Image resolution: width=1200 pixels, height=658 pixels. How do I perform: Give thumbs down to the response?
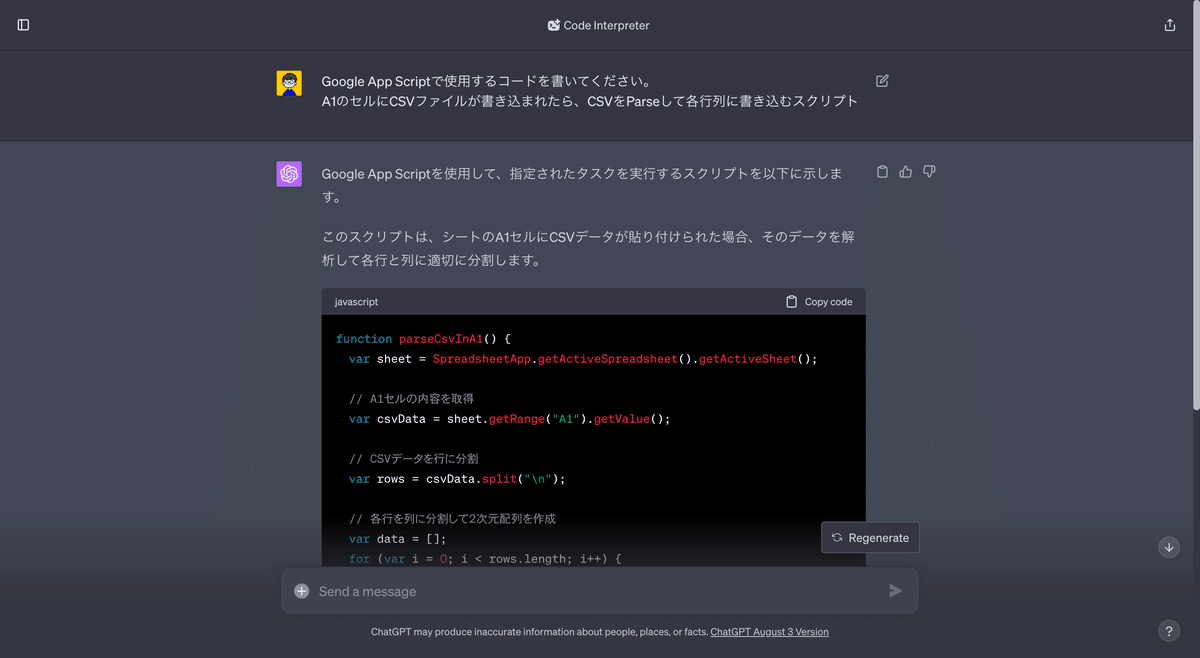[929, 172]
